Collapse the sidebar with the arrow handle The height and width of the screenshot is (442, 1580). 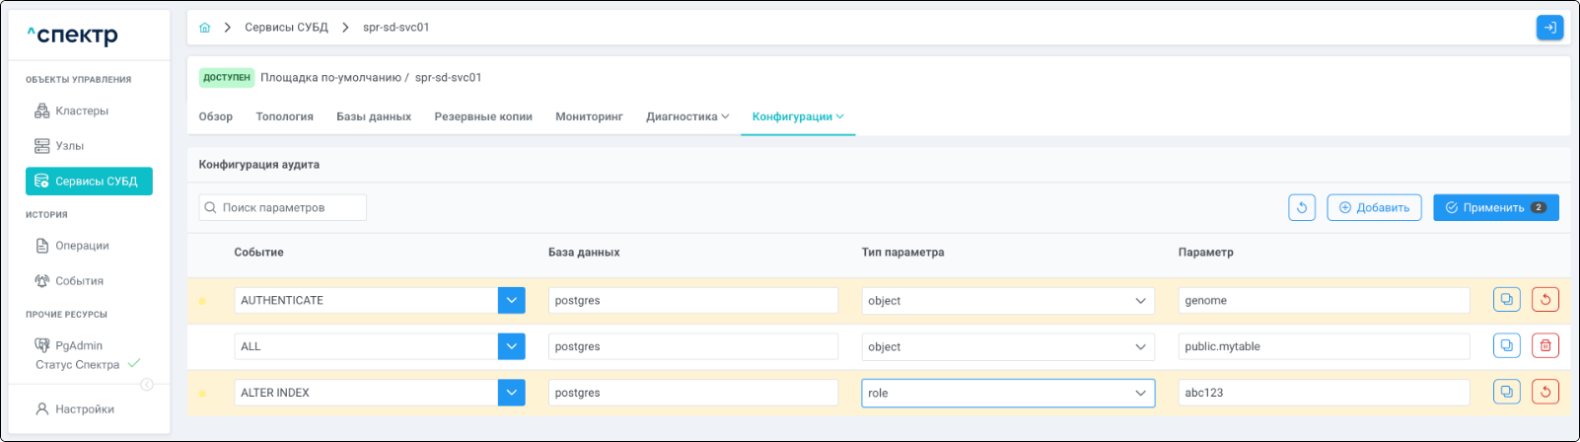click(147, 385)
